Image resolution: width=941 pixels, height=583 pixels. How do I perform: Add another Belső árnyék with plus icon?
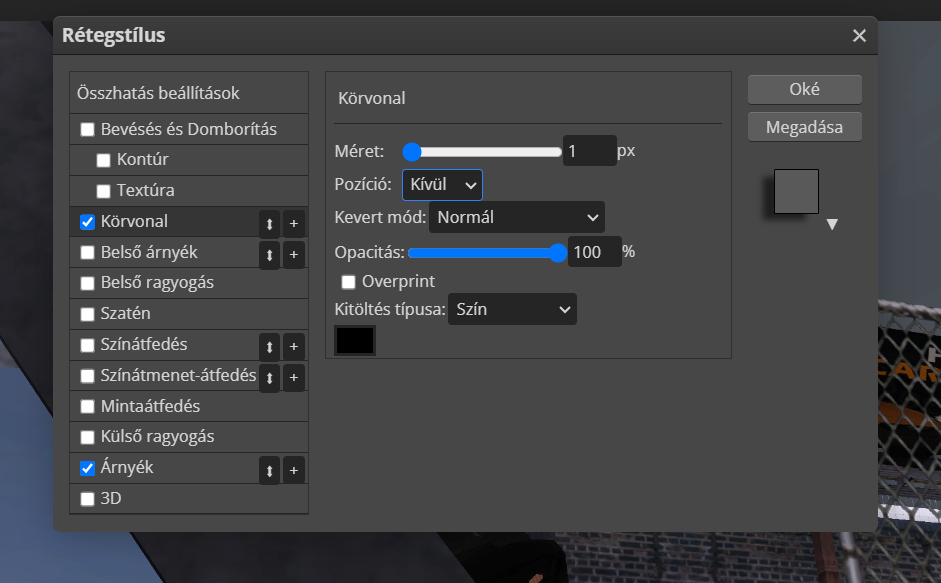[293, 255]
